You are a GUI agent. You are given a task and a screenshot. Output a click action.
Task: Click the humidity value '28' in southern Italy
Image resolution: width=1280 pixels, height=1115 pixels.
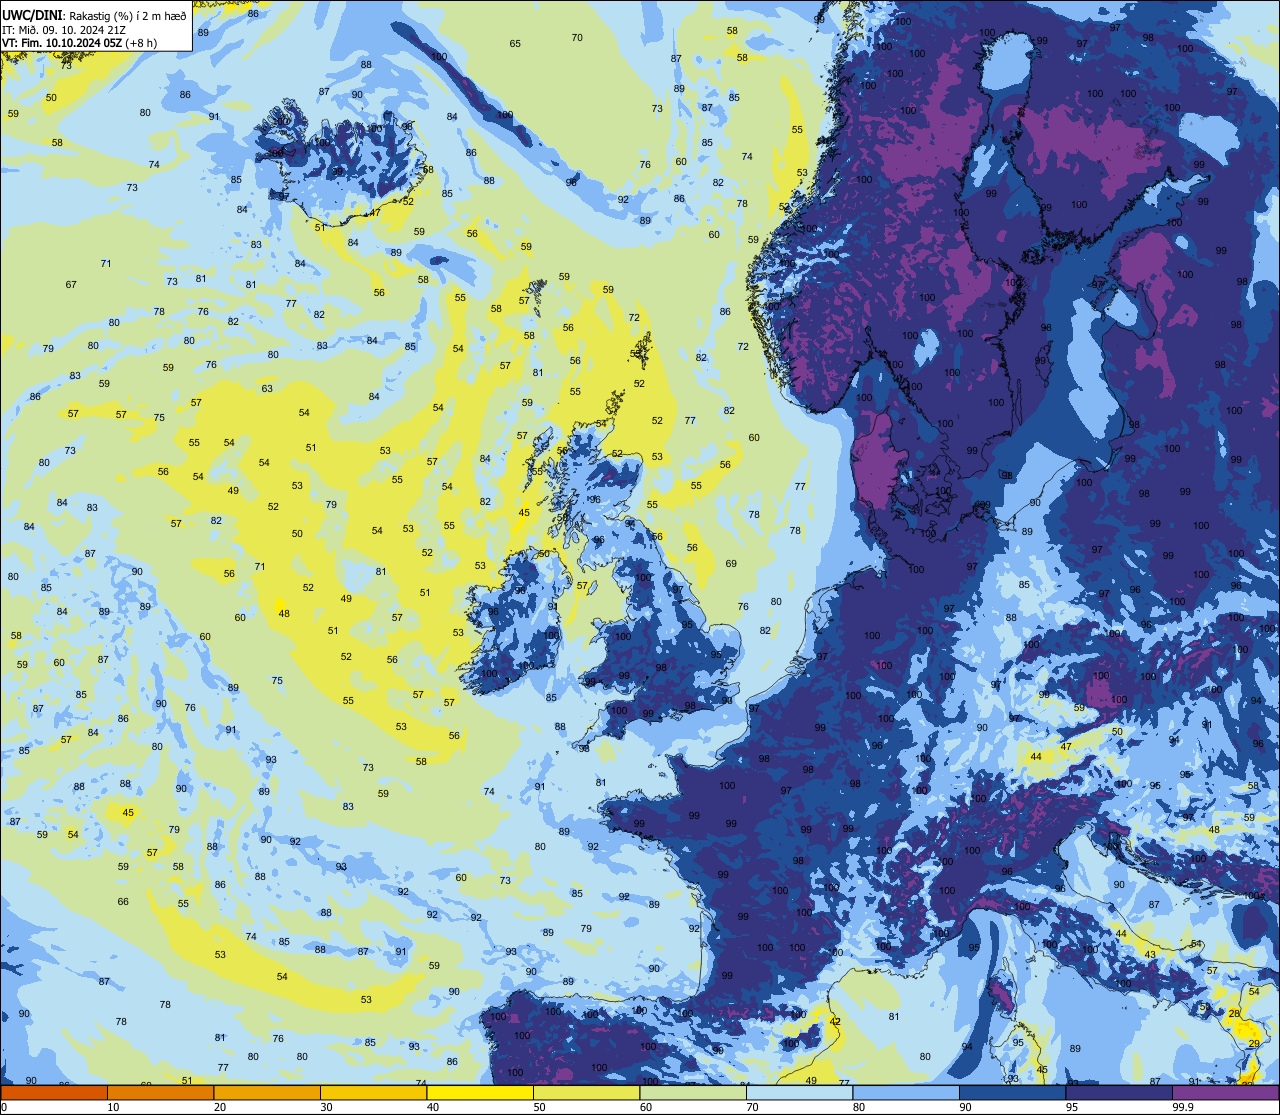click(1234, 1014)
